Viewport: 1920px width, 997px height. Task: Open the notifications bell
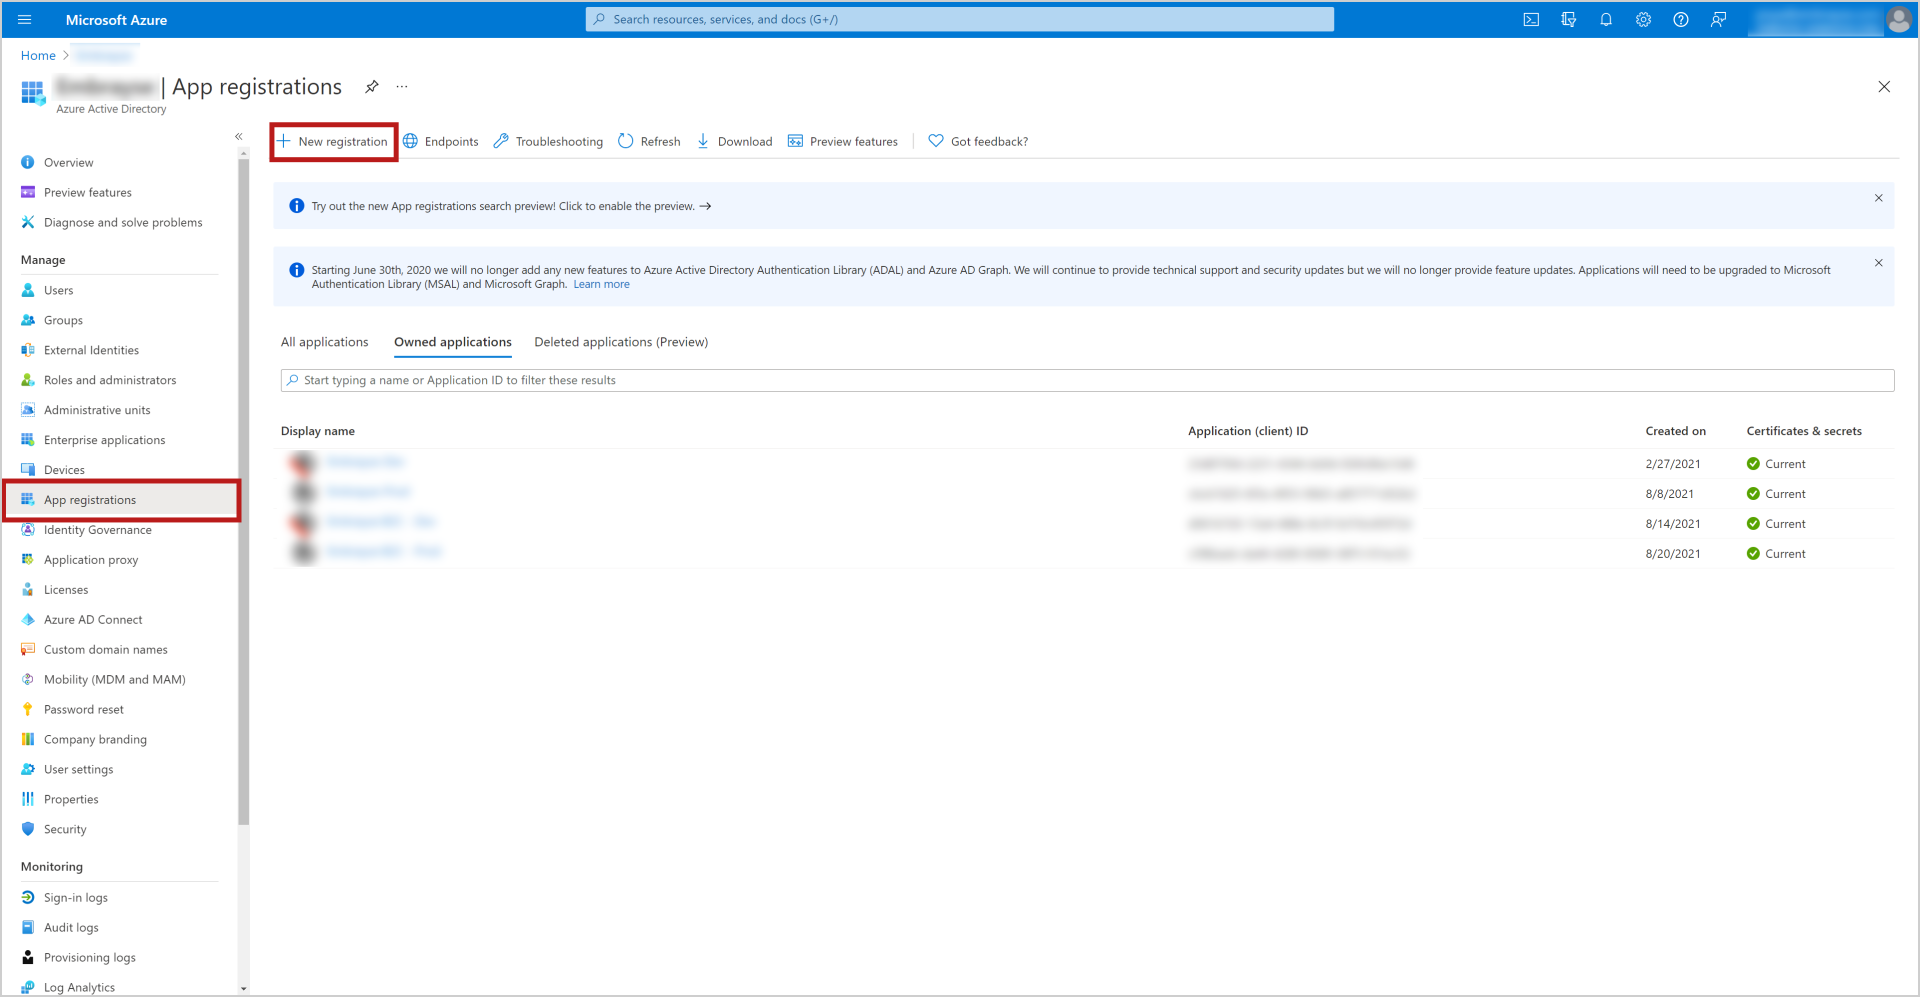tap(1606, 19)
